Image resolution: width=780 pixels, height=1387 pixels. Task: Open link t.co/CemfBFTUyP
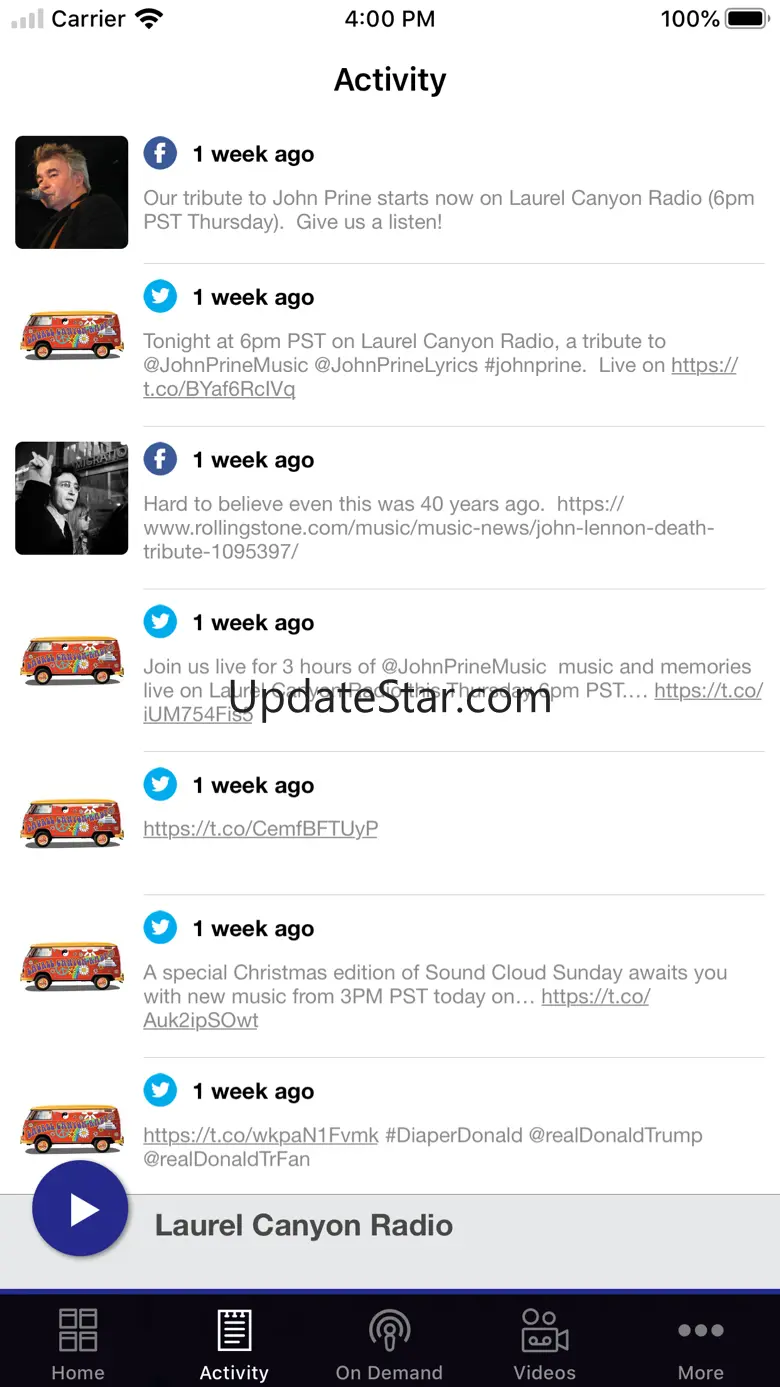click(x=261, y=828)
